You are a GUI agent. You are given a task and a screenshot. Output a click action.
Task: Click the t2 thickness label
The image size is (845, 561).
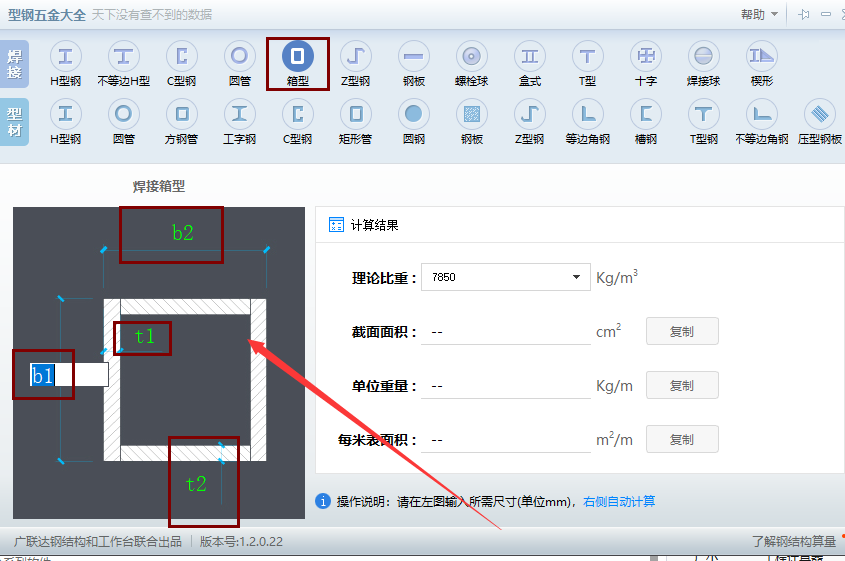click(x=196, y=484)
